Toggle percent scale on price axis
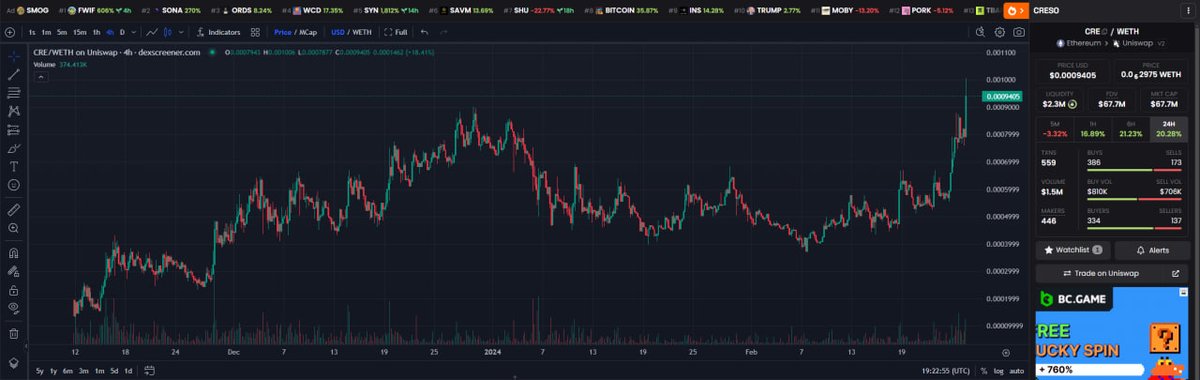The image size is (1200, 380). [x=984, y=371]
